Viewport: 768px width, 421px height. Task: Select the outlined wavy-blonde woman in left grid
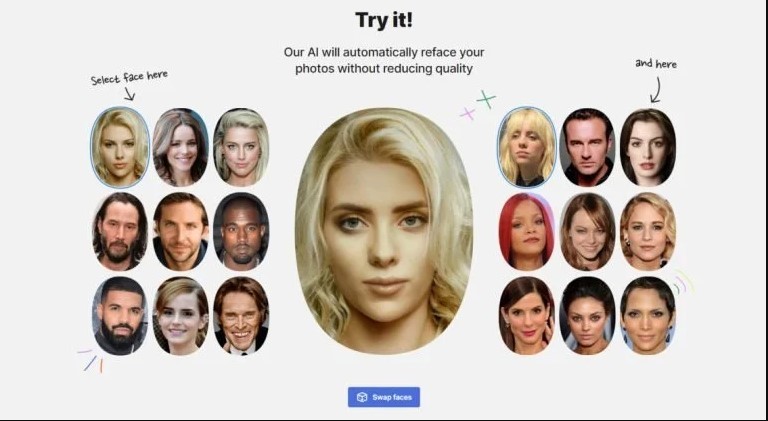coord(120,147)
